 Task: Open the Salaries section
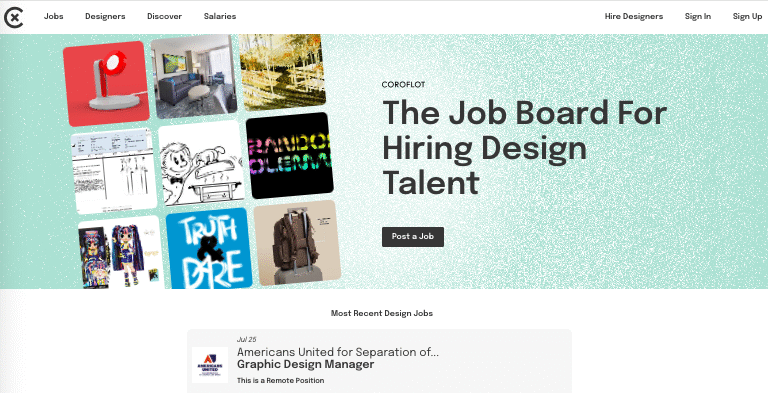click(x=220, y=16)
